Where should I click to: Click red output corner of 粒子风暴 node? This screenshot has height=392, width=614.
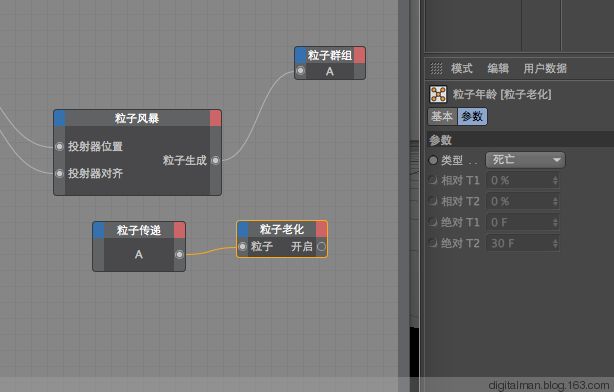pyautogui.click(x=215, y=118)
